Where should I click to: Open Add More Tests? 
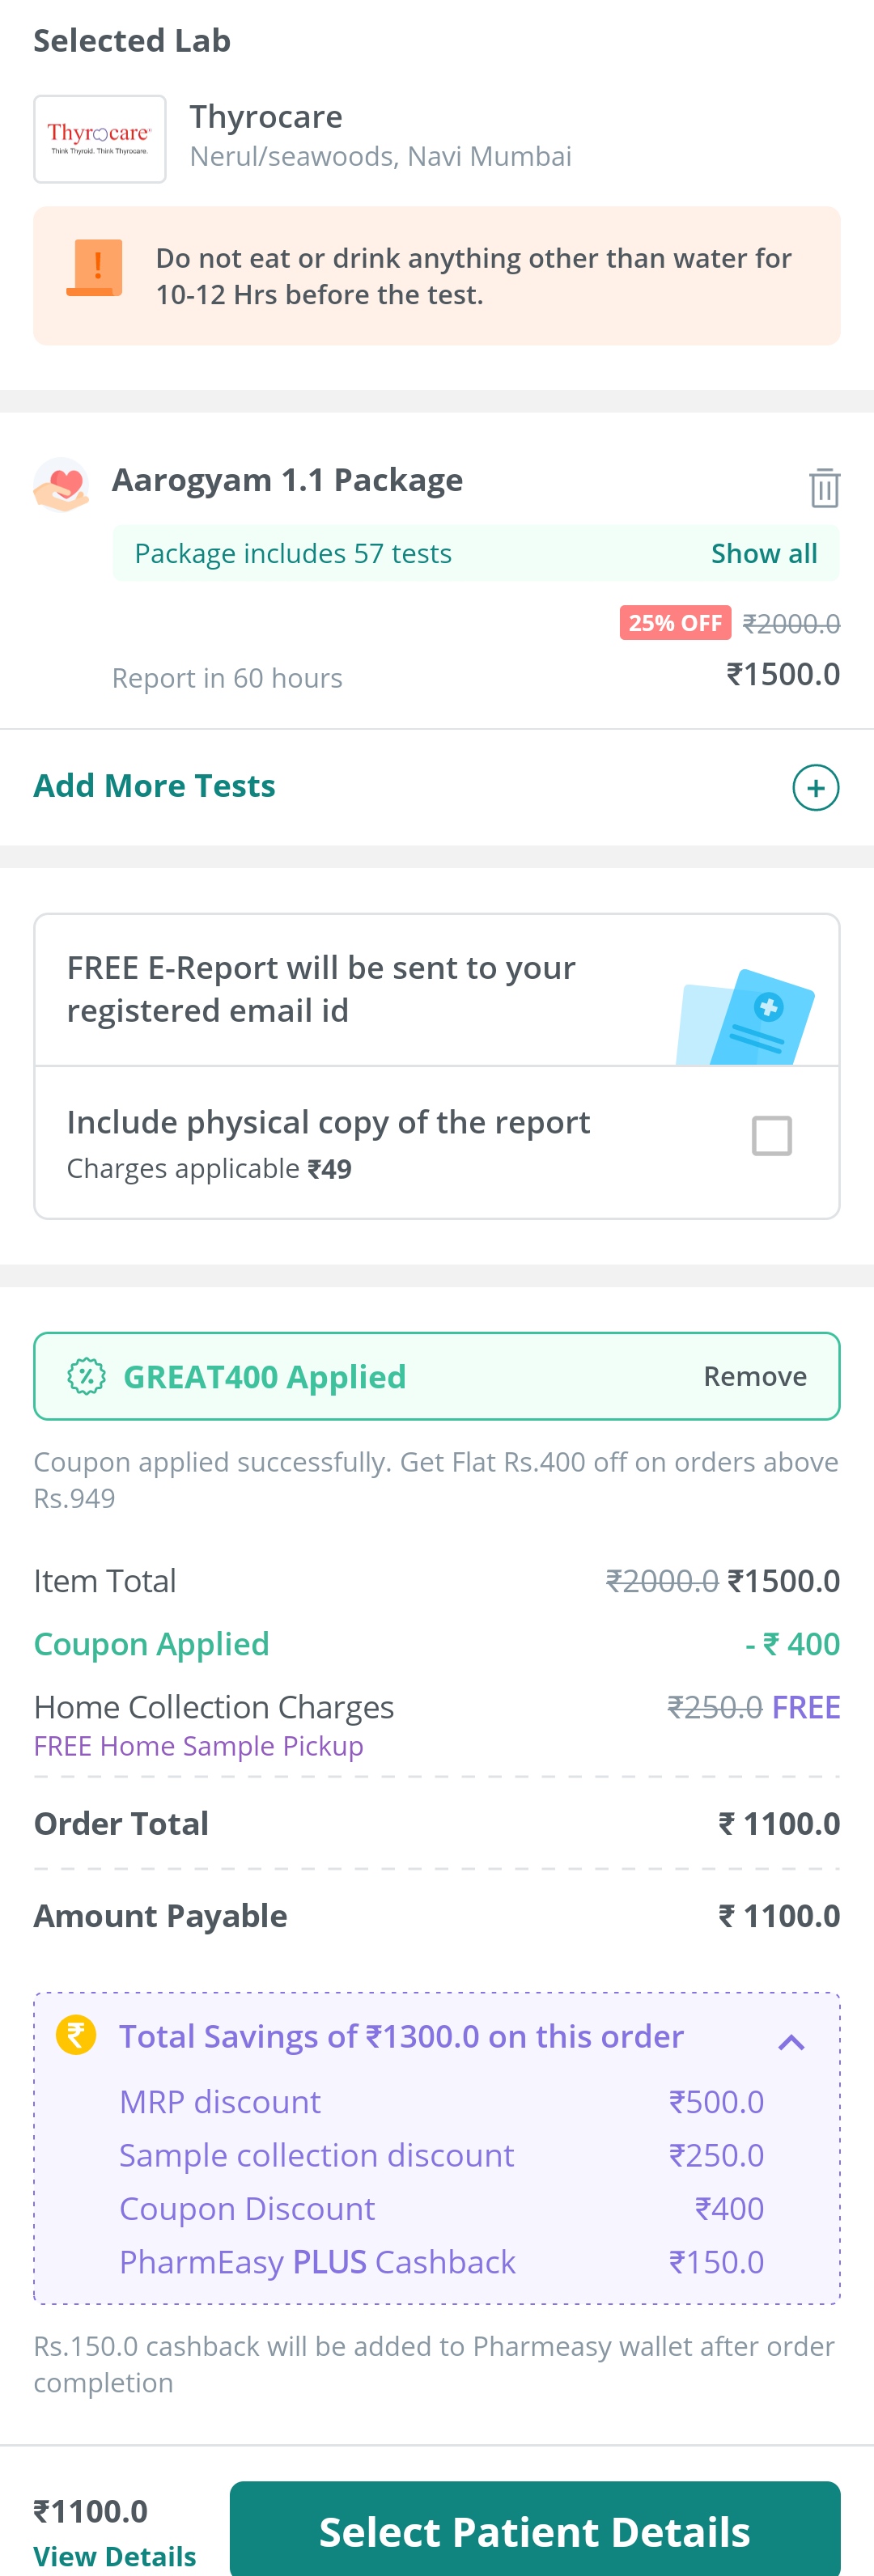[155, 786]
